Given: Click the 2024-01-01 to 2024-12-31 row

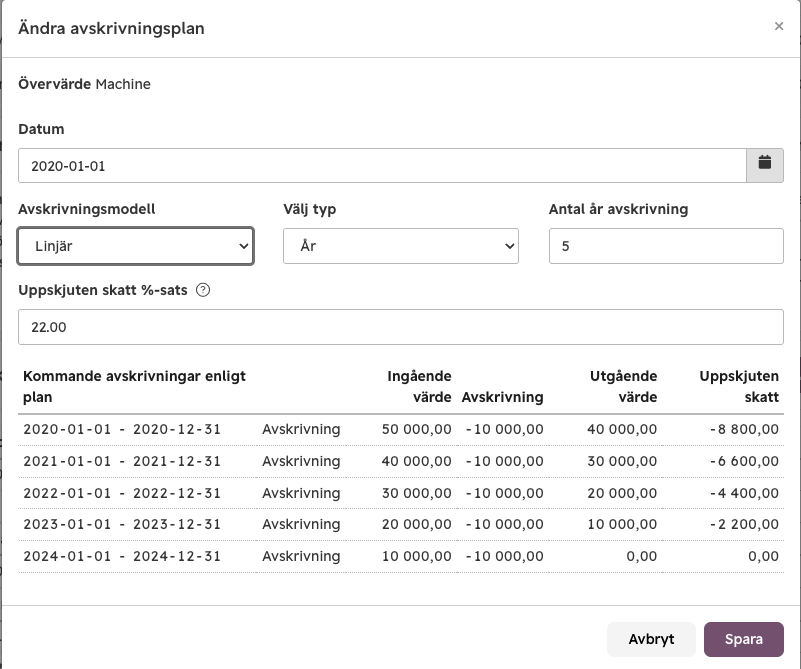Looking at the screenshot, I should (401, 556).
